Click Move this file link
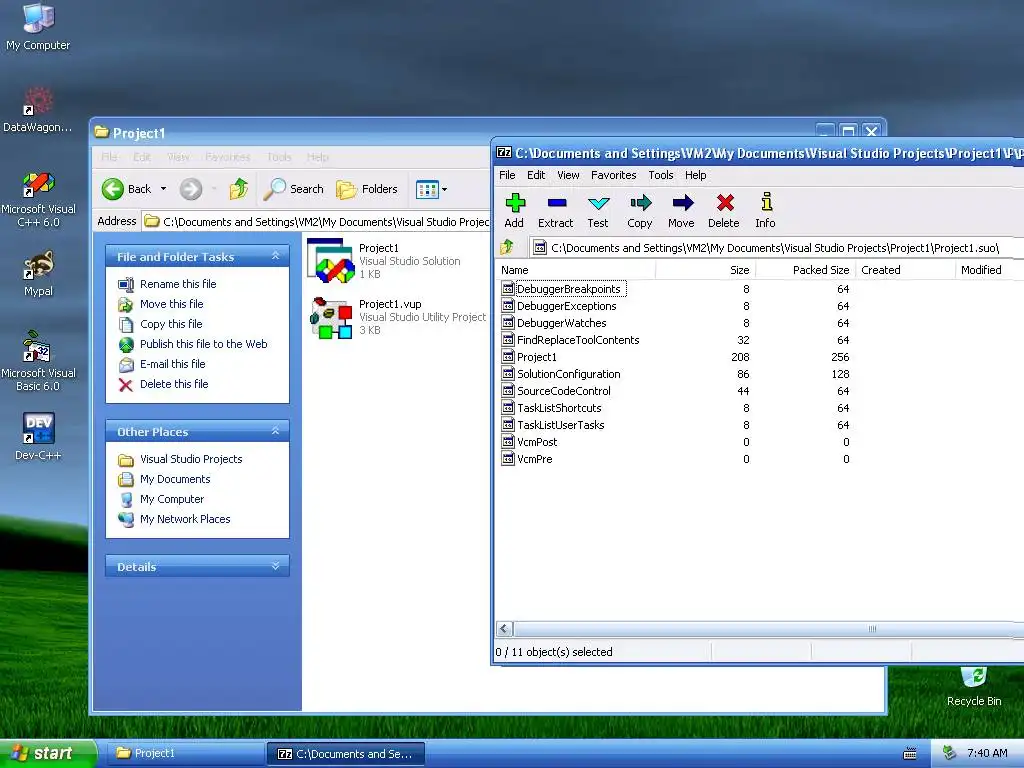The height and width of the screenshot is (768, 1024). [172, 304]
